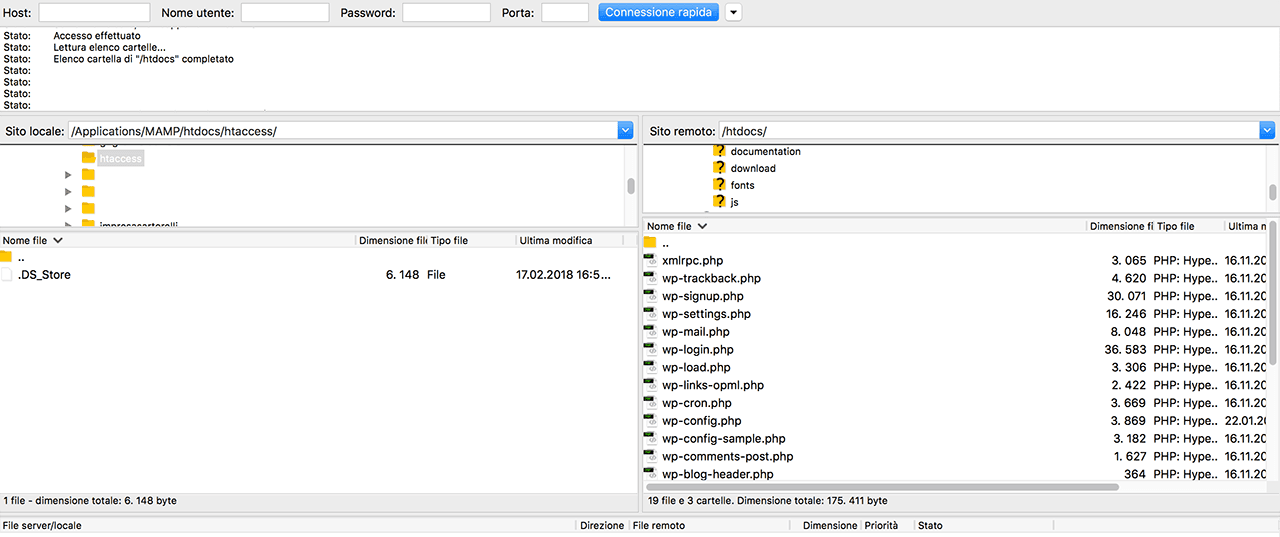Click the File server/locale queue column header

(288, 525)
